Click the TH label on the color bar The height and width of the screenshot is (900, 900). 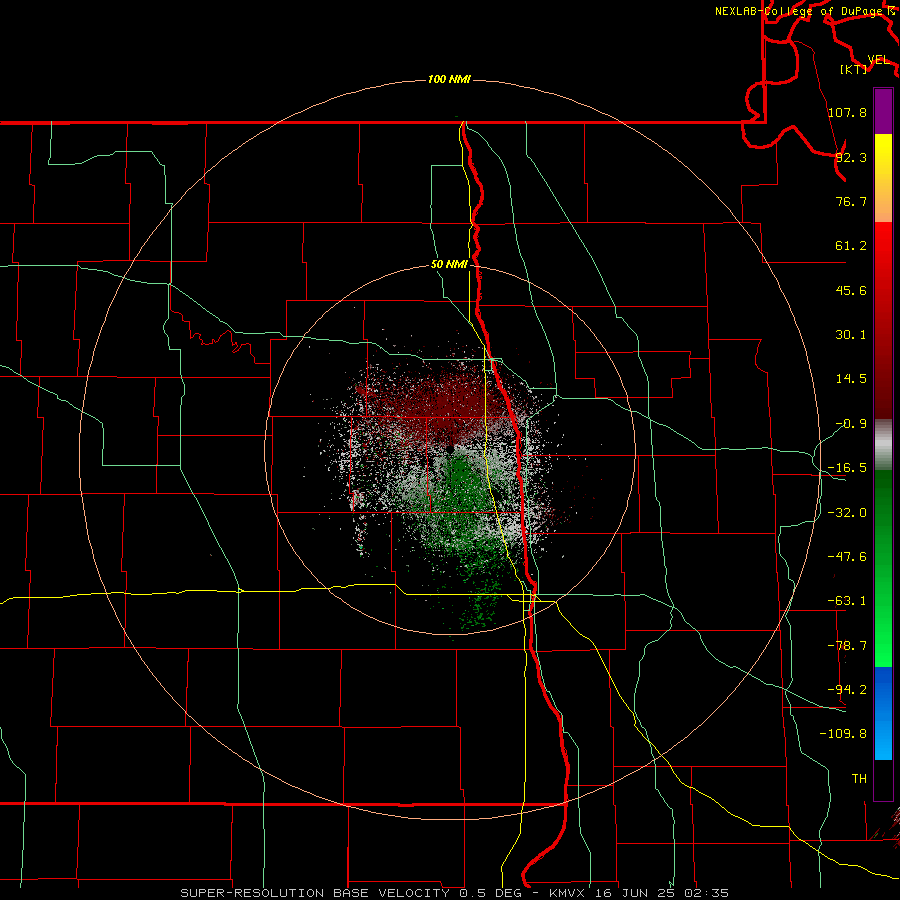(859, 778)
